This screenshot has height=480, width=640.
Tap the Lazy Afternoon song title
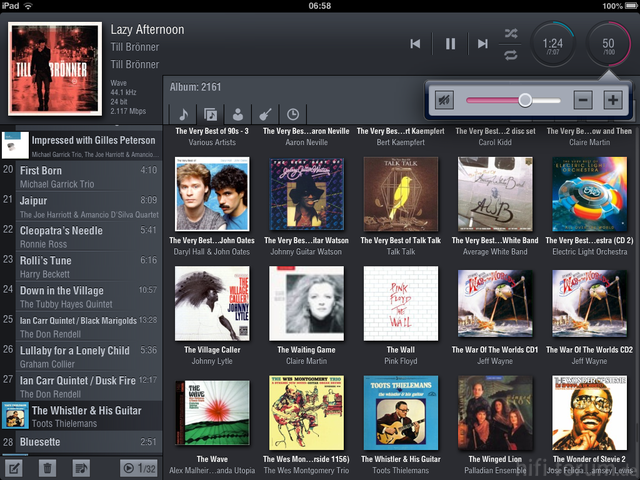[x=147, y=29]
